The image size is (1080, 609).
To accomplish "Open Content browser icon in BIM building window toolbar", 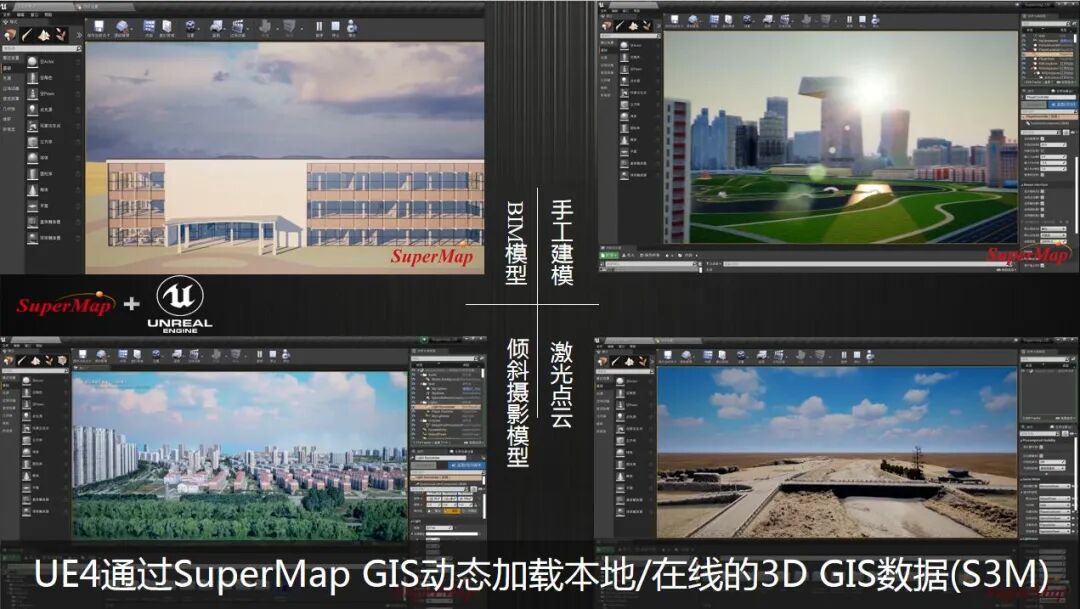I will 149,26.
